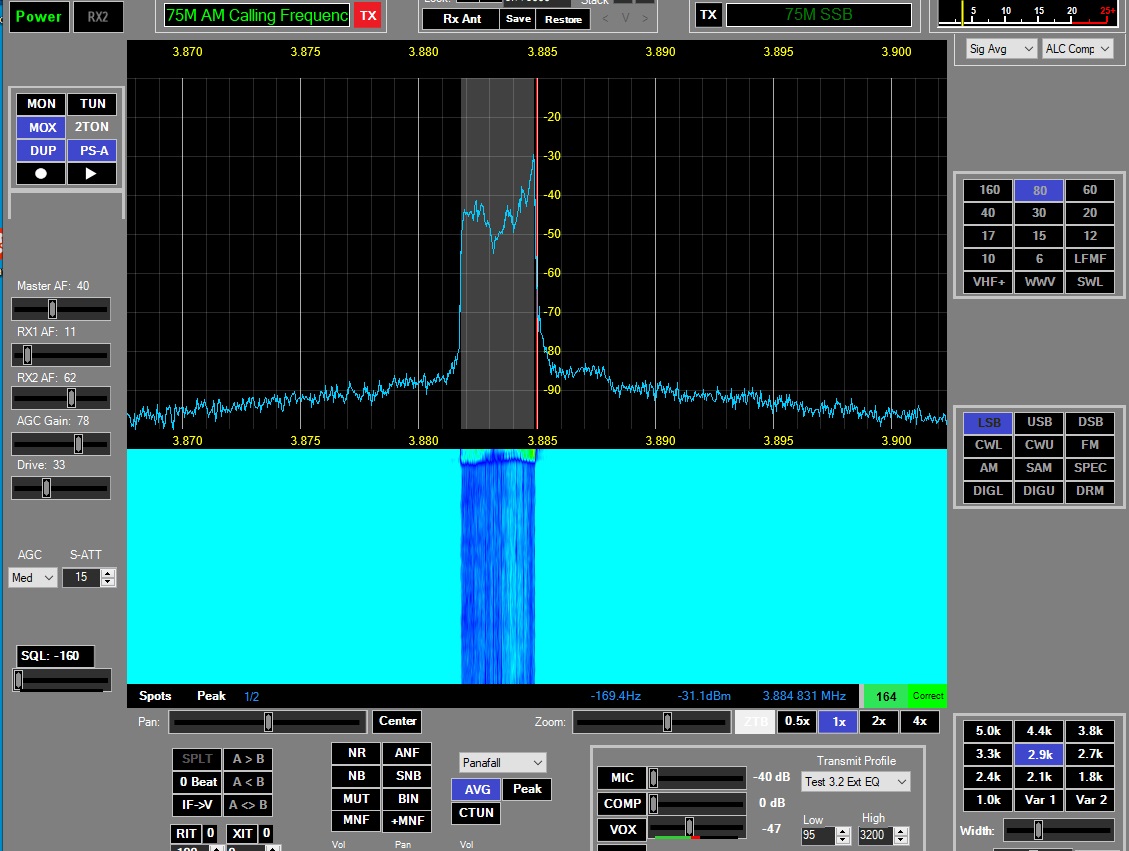Click the Drive slider

pos(61,488)
